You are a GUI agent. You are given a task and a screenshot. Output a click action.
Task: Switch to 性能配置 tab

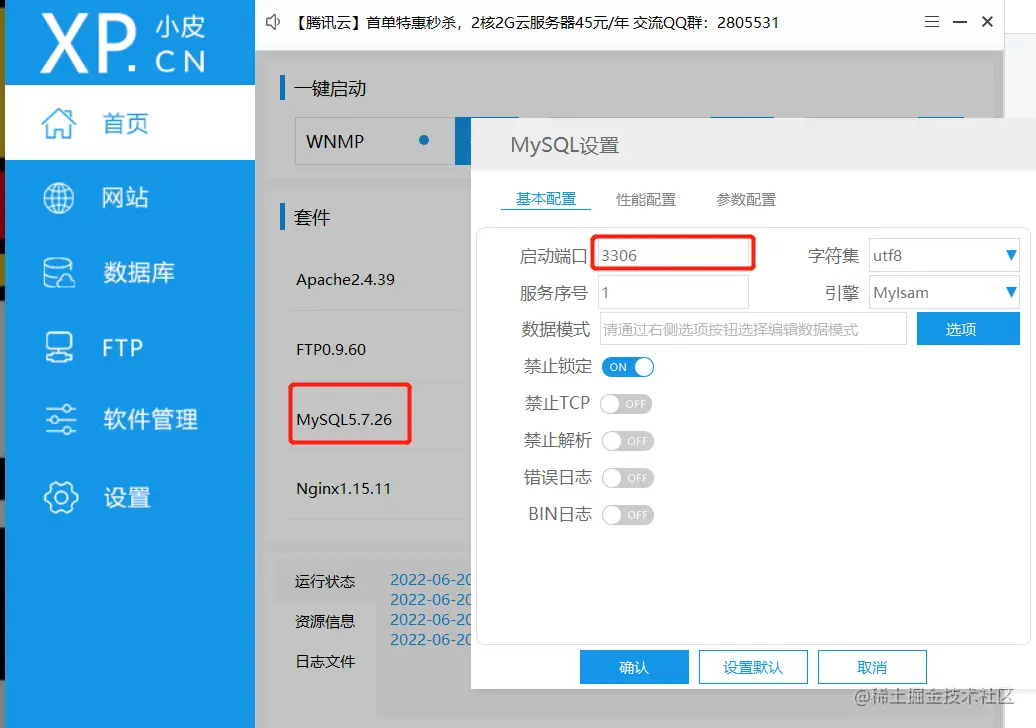[646, 200]
